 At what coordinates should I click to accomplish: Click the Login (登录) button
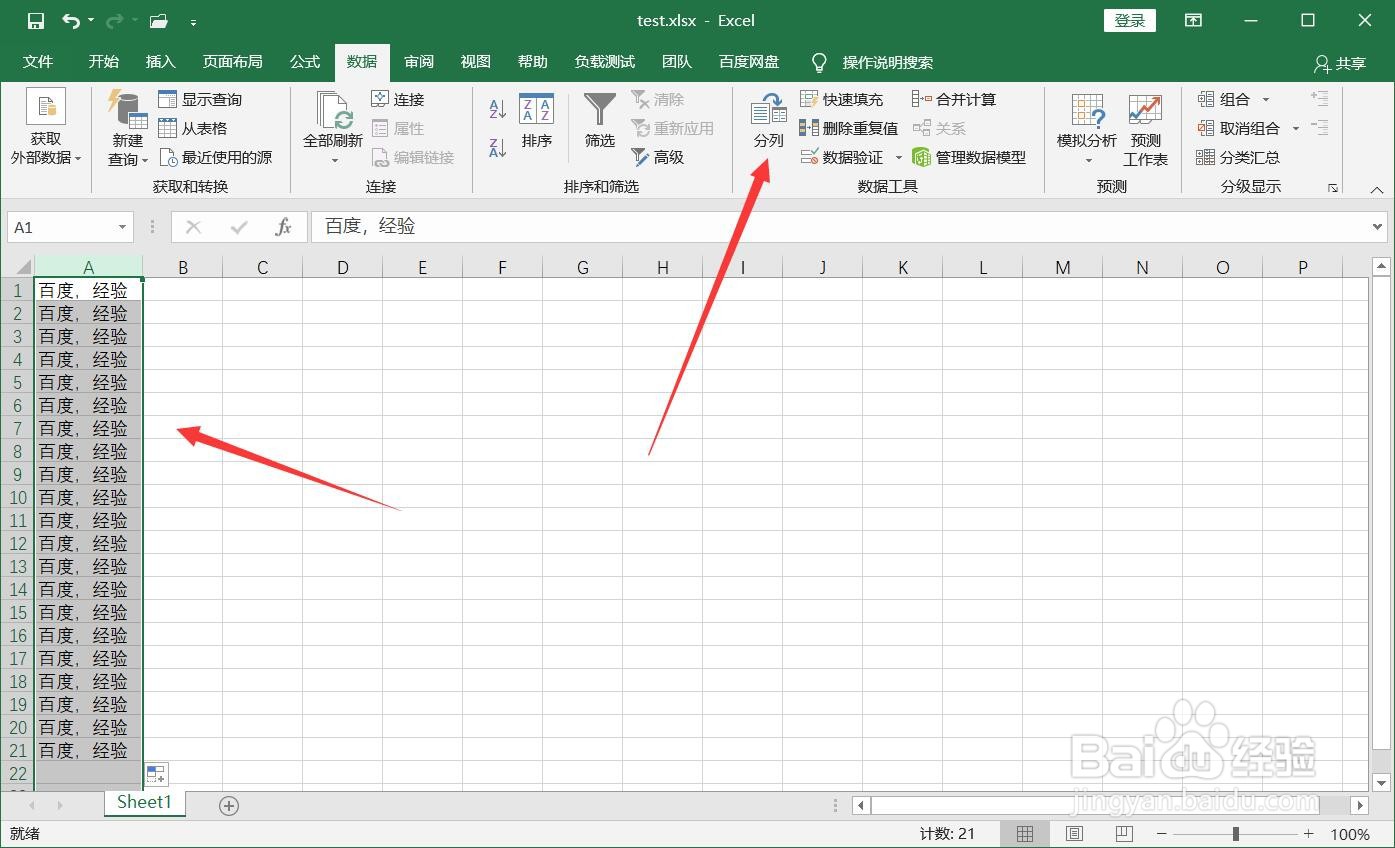click(1130, 20)
